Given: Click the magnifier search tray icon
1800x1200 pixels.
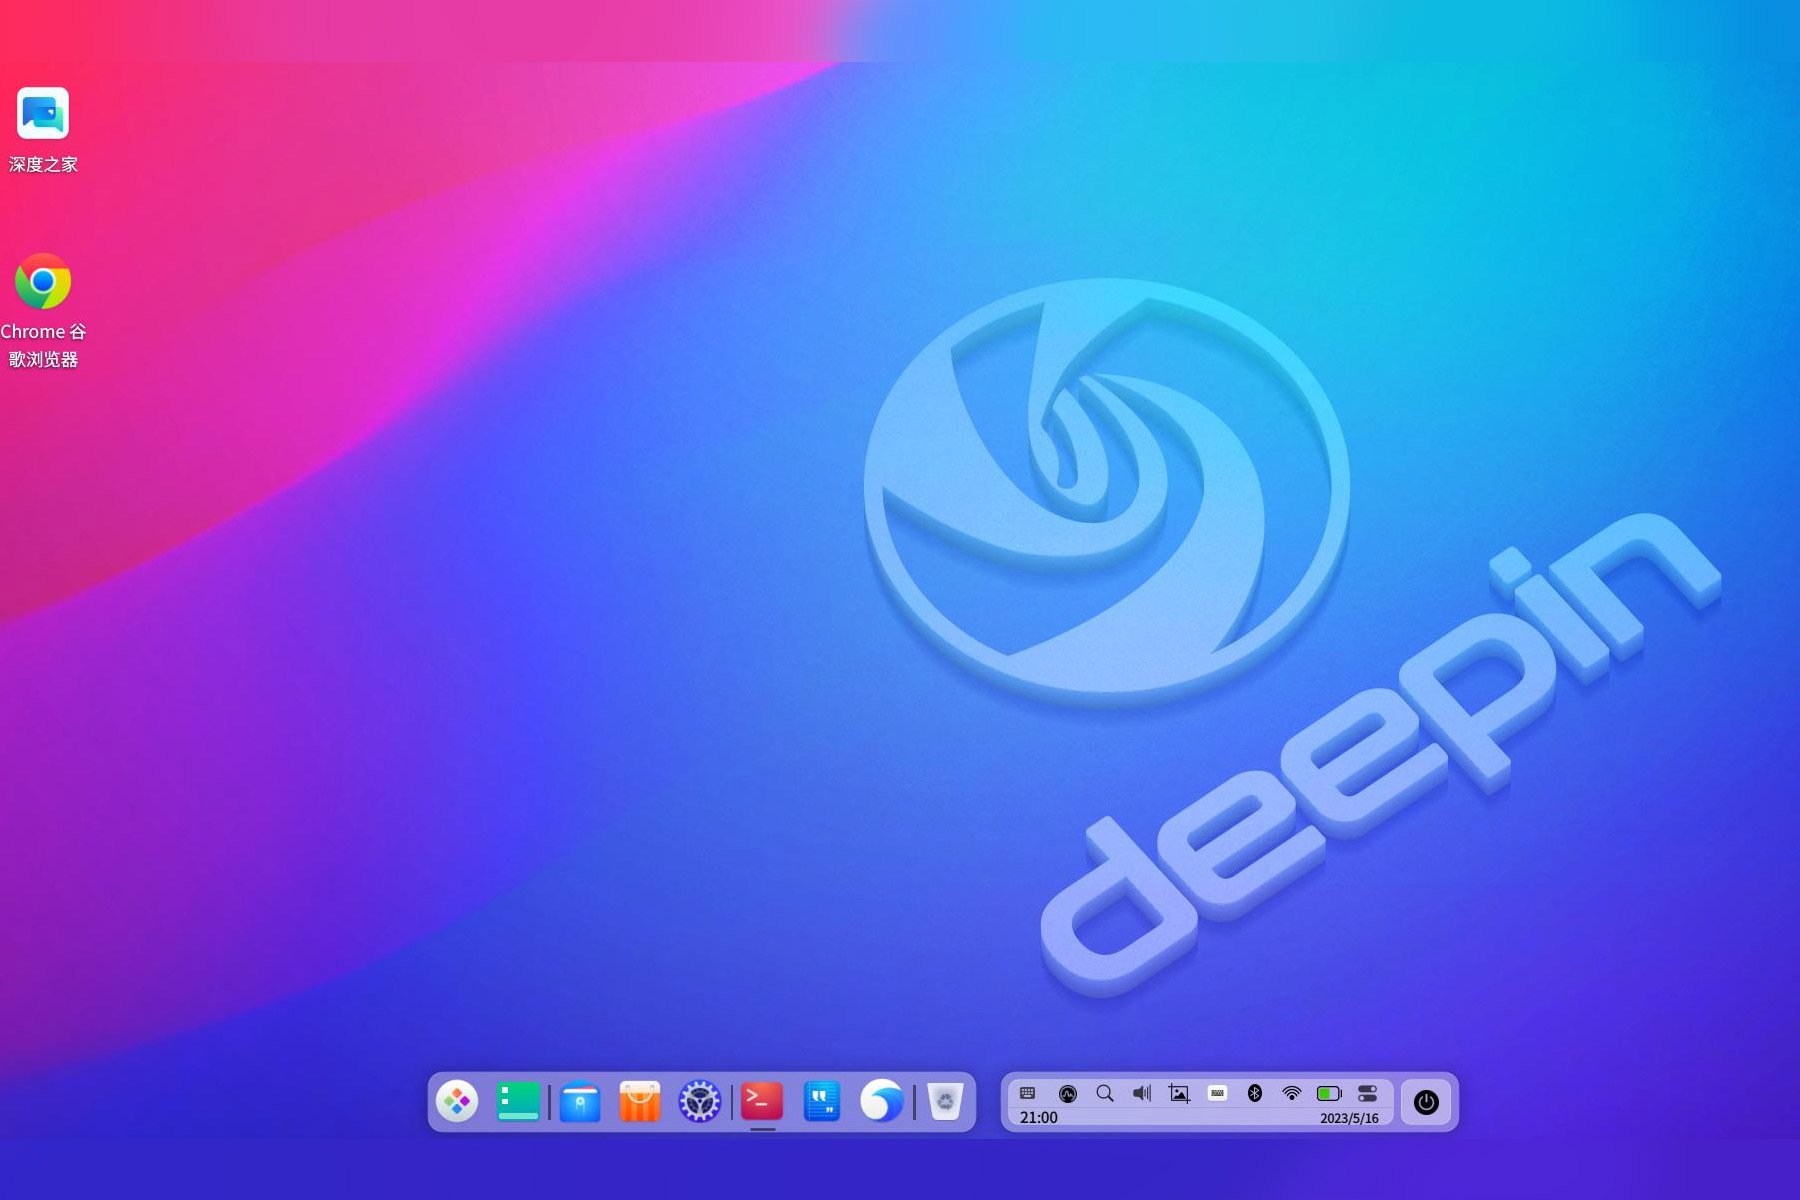Looking at the screenshot, I should [1105, 1093].
